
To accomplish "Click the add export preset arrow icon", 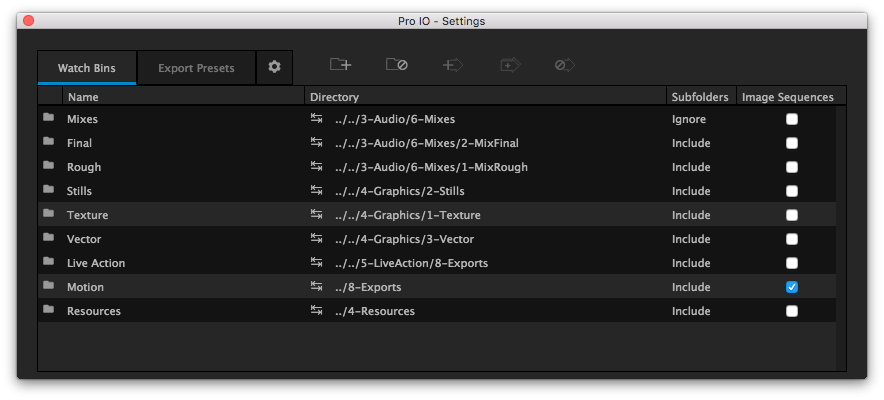I will (x=453, y=66).
